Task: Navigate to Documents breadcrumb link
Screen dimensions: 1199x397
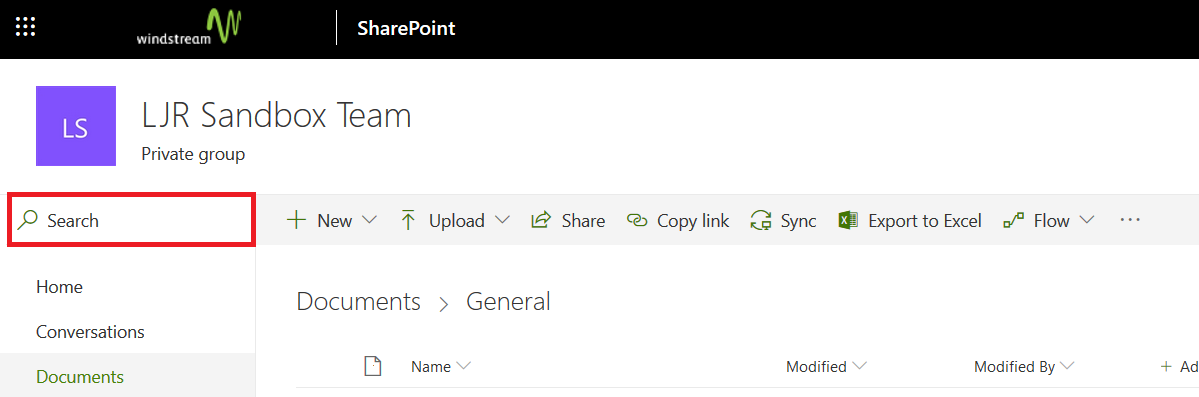Action: [359, 301]
